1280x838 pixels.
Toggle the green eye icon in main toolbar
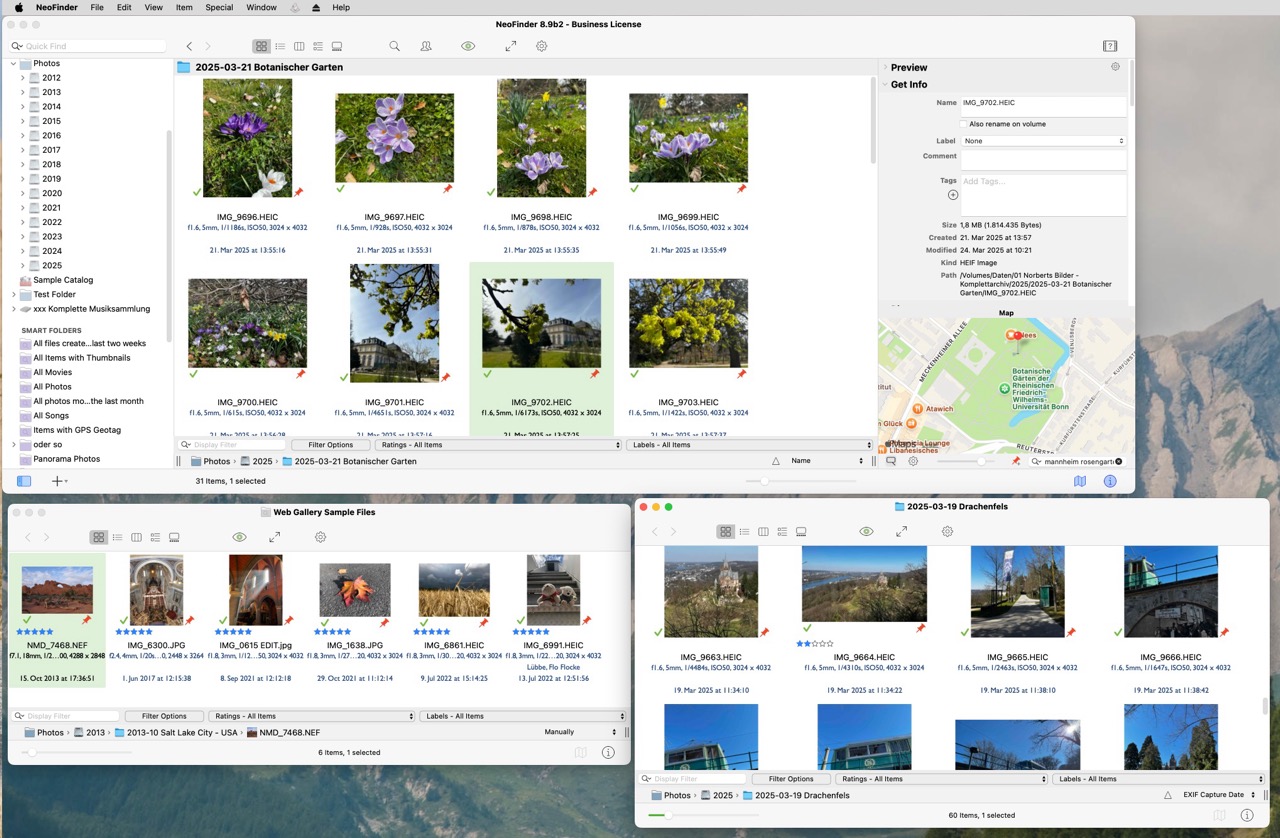[468, 46]
